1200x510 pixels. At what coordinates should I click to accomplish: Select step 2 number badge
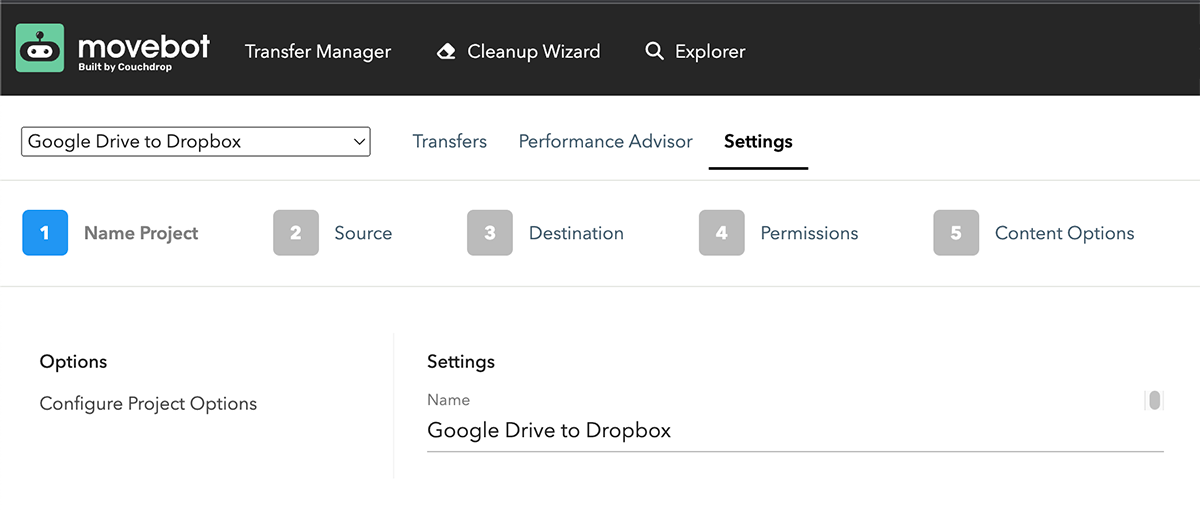pyautogui.click(x=296, y=233)
